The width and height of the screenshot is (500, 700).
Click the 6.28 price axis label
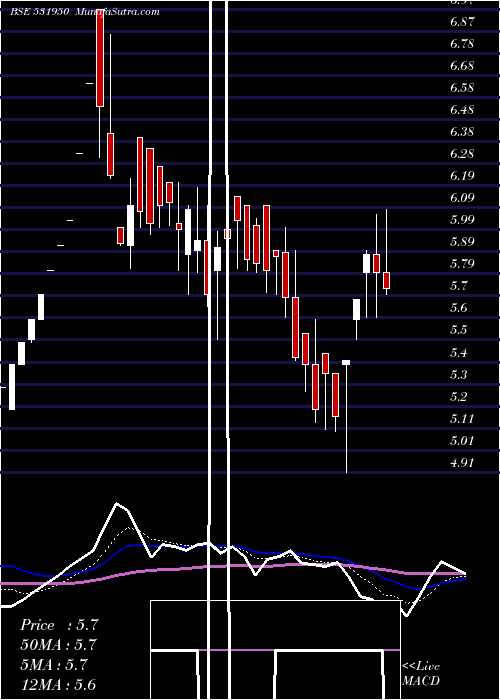[x=462, y=154]
